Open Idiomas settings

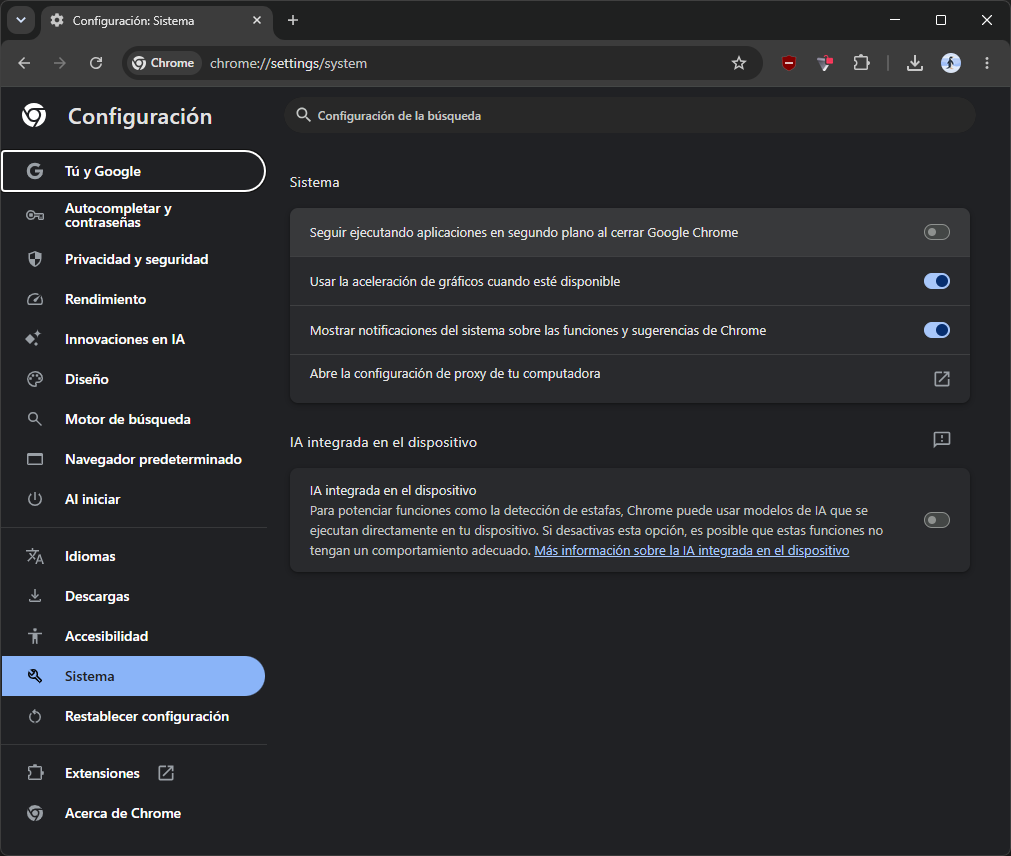[133, 556]
